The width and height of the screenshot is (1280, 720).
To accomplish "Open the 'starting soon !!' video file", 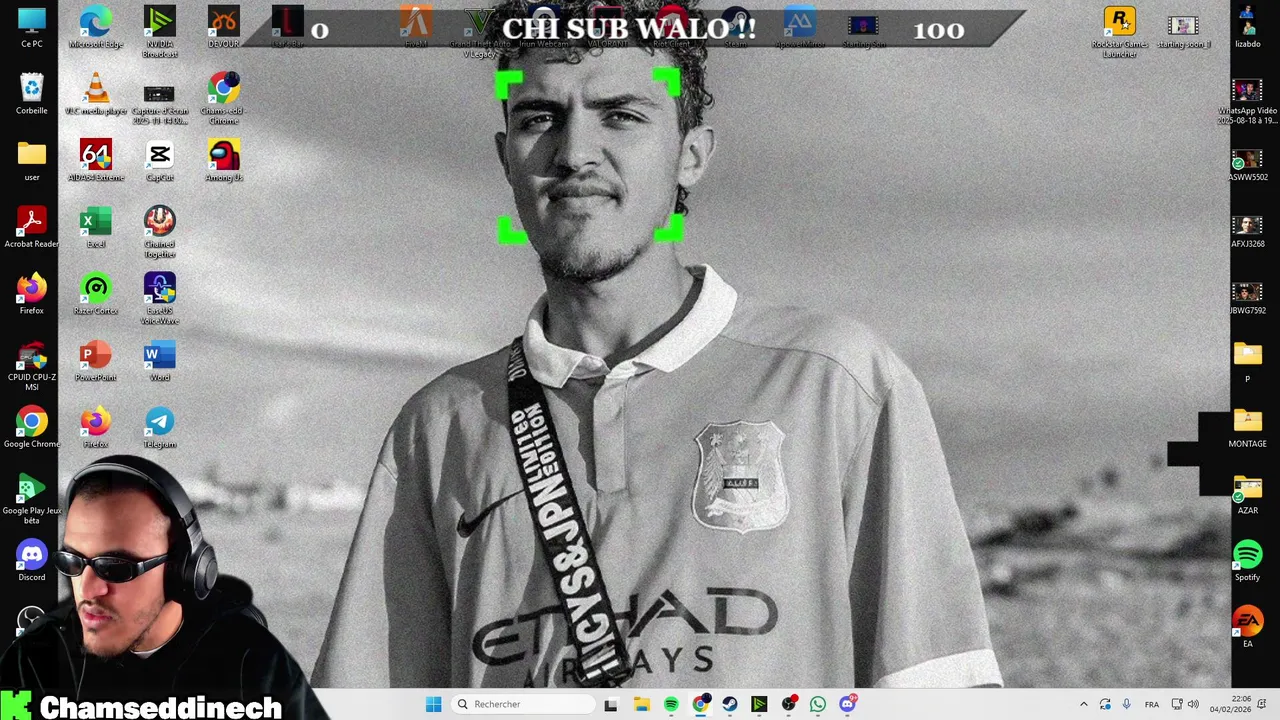I will (x=1183, y=28).
